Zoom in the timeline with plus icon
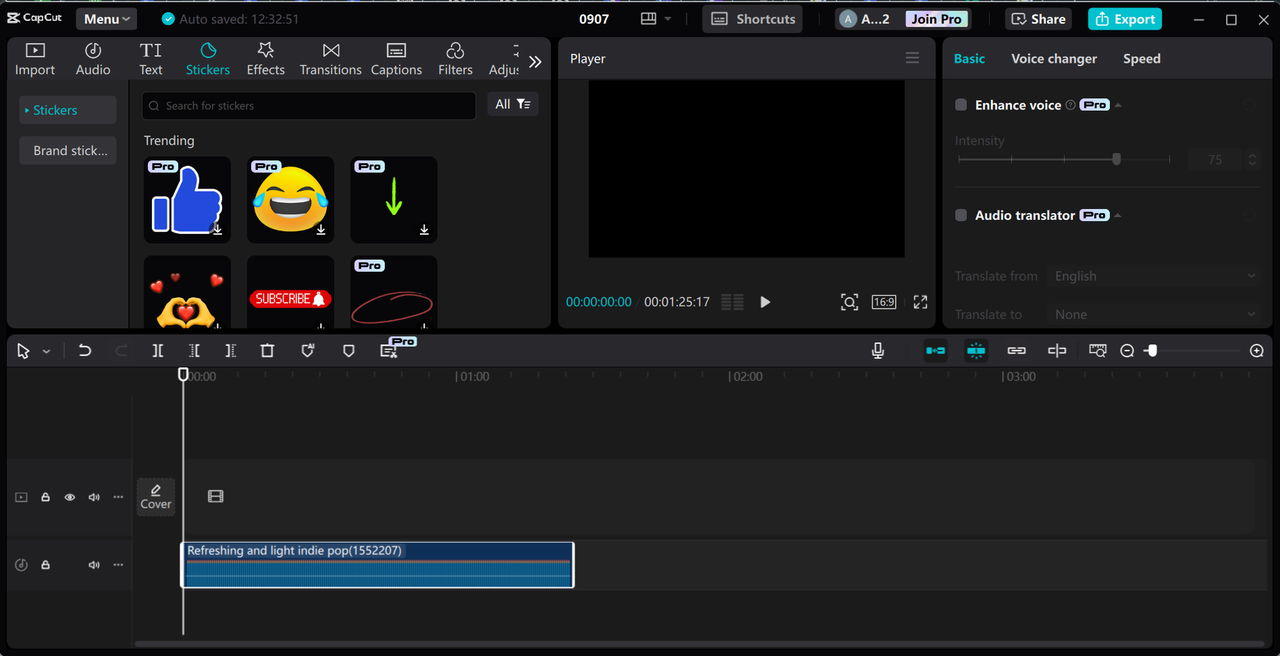The height and width of the screenshot is (656, 1280). click(1257, 351)
